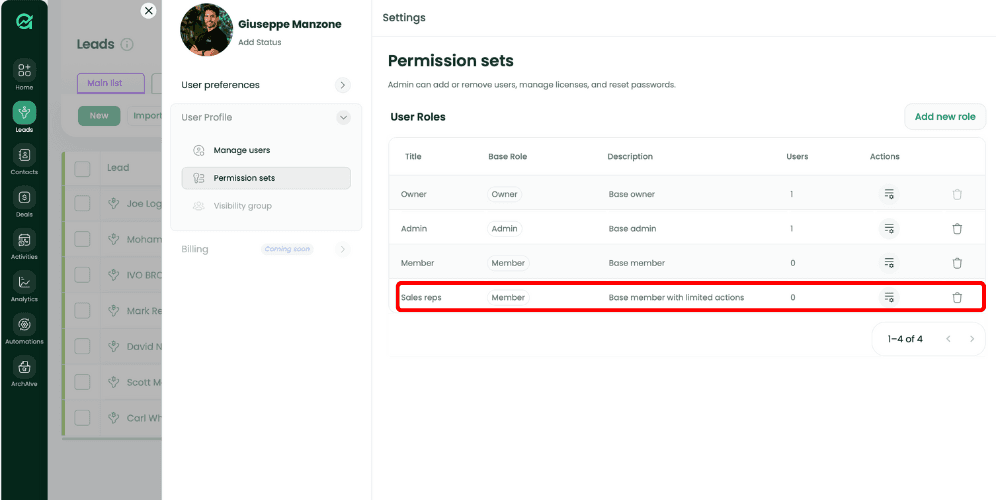Click Add new role button
Image resolution: width=1000 pixels, height=500 pixels.
point(945,117)
